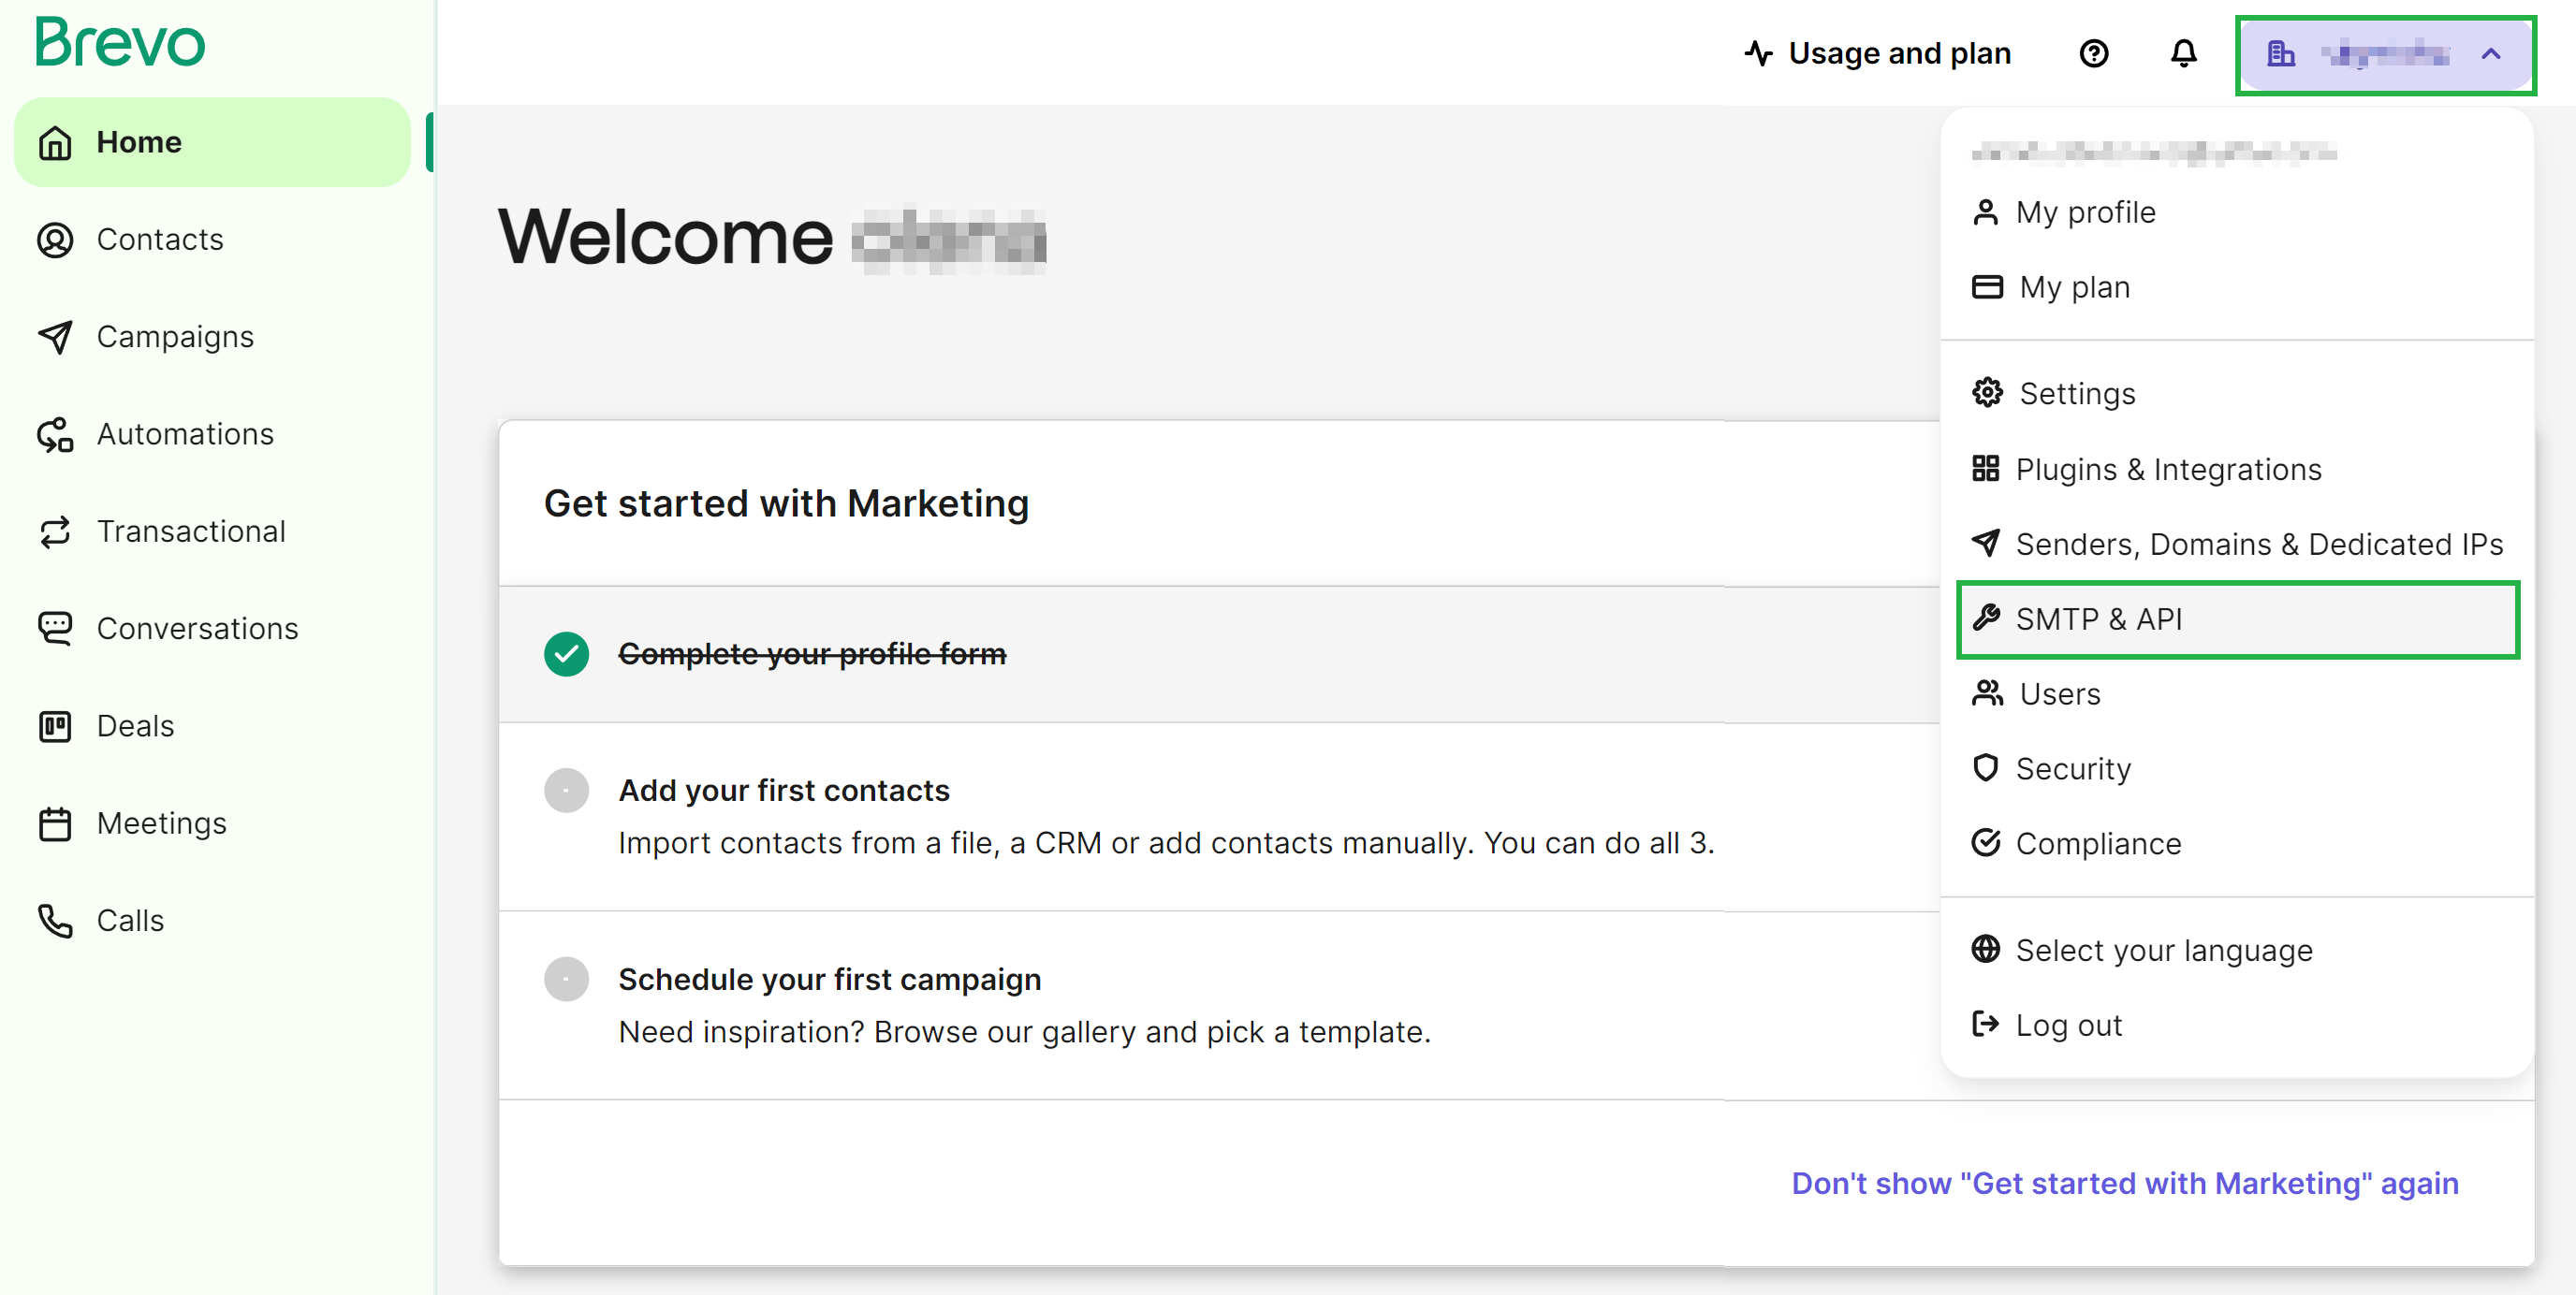Screen dimensions: 2576x1295
Task: Click the Automations sidebar icon
Action: (55, 435)
